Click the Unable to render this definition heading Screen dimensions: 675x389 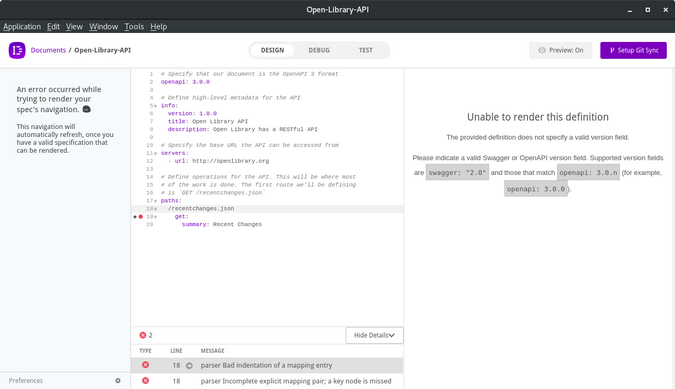click(538, 117)
